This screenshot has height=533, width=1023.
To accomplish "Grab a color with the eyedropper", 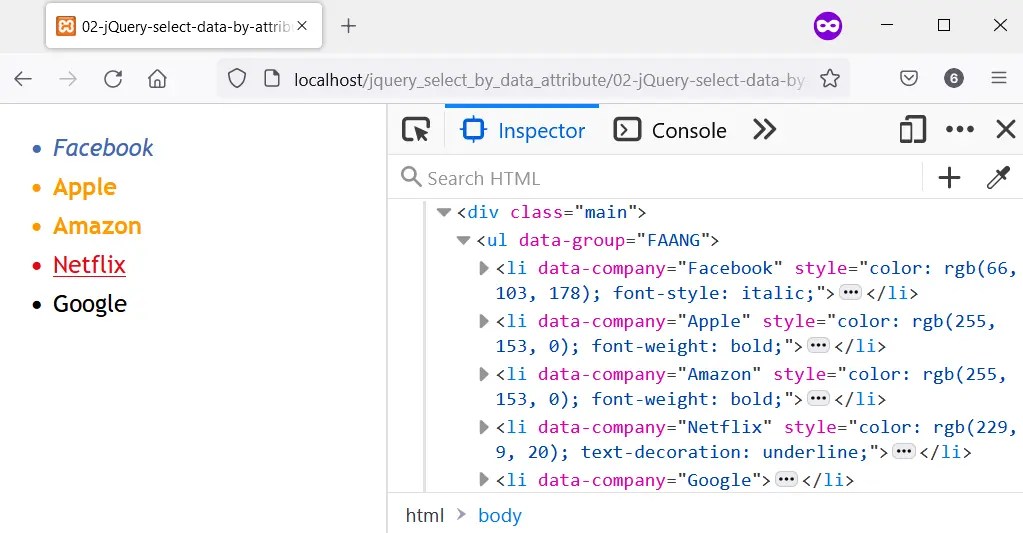I will tap(998, 177).
